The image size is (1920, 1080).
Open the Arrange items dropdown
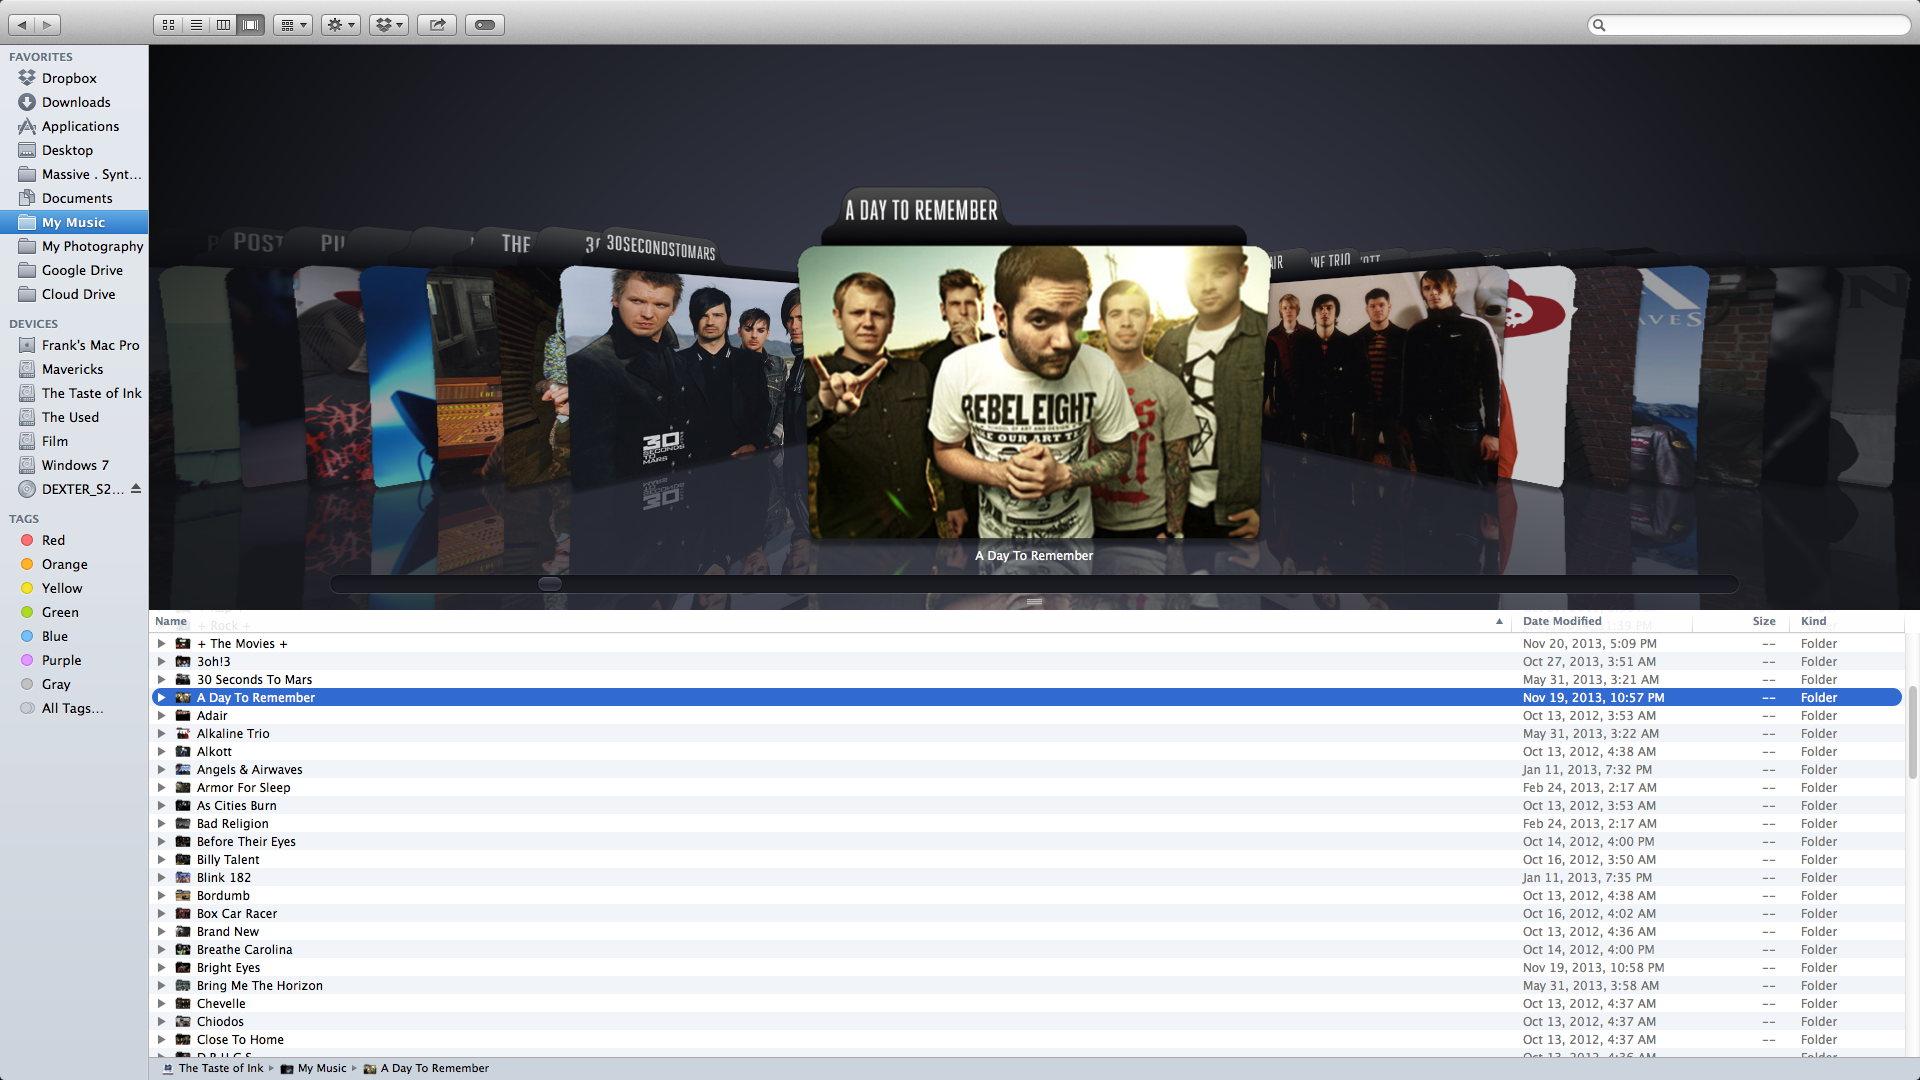[x=293, y=25]
